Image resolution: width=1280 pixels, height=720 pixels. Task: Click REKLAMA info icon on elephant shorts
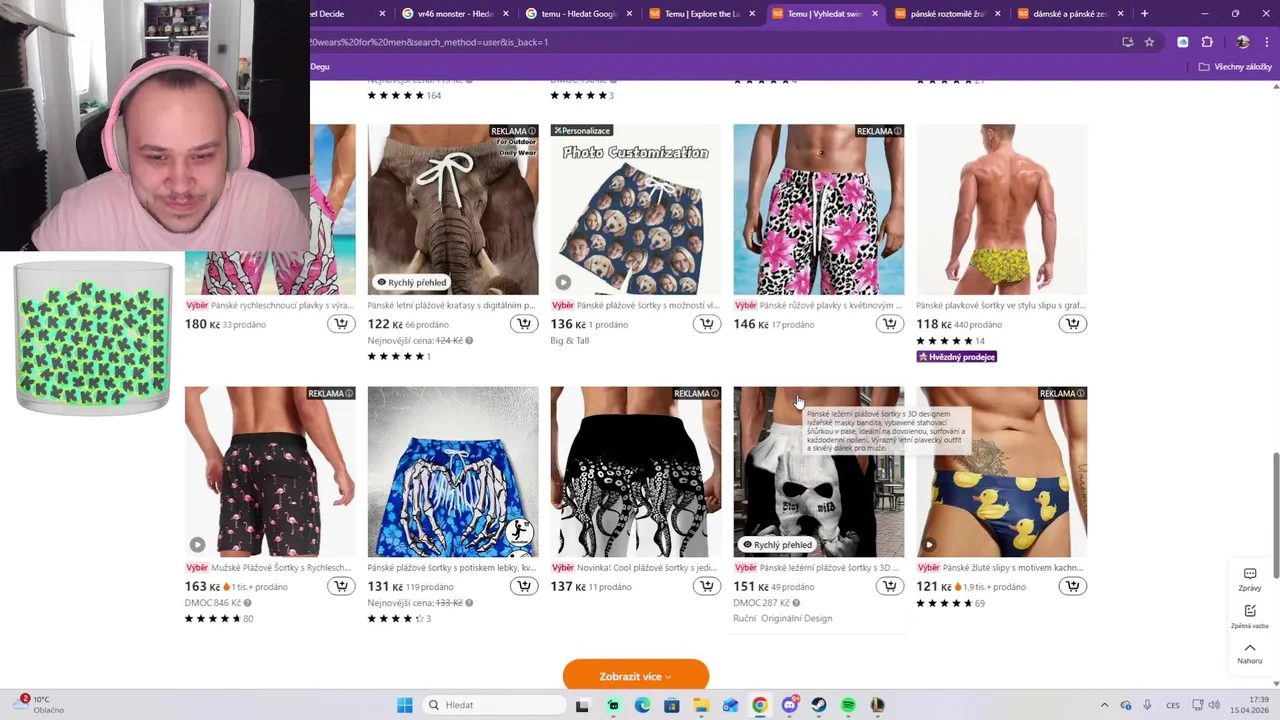tap(532, 131)
